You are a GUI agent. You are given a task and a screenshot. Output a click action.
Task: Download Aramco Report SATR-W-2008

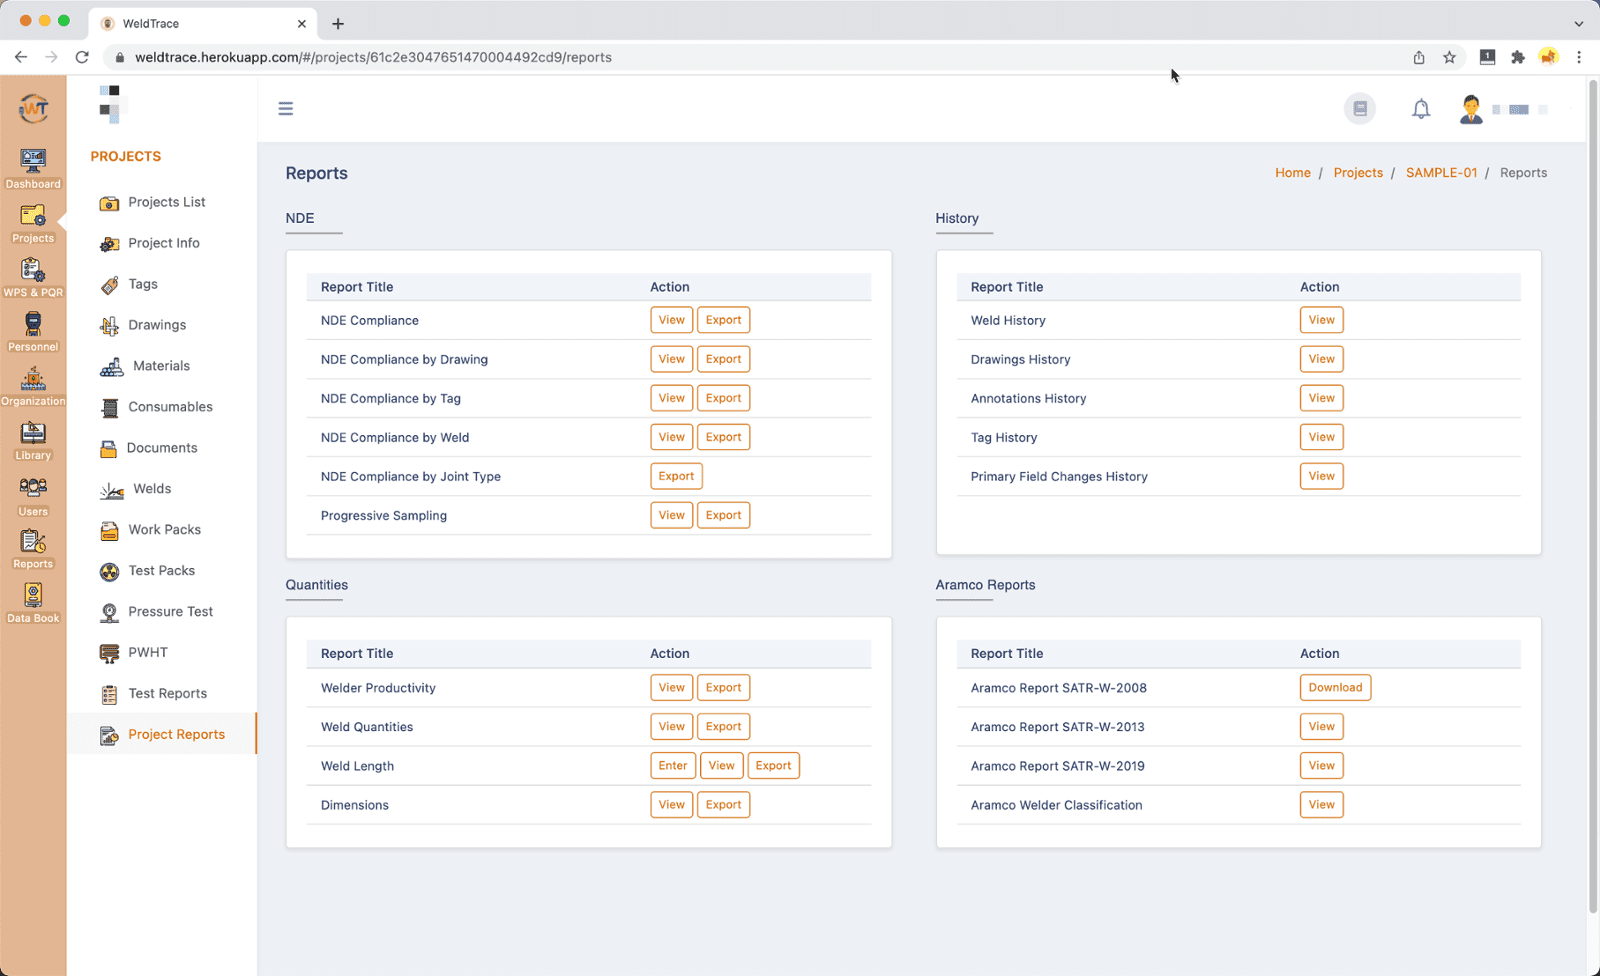1335,687
